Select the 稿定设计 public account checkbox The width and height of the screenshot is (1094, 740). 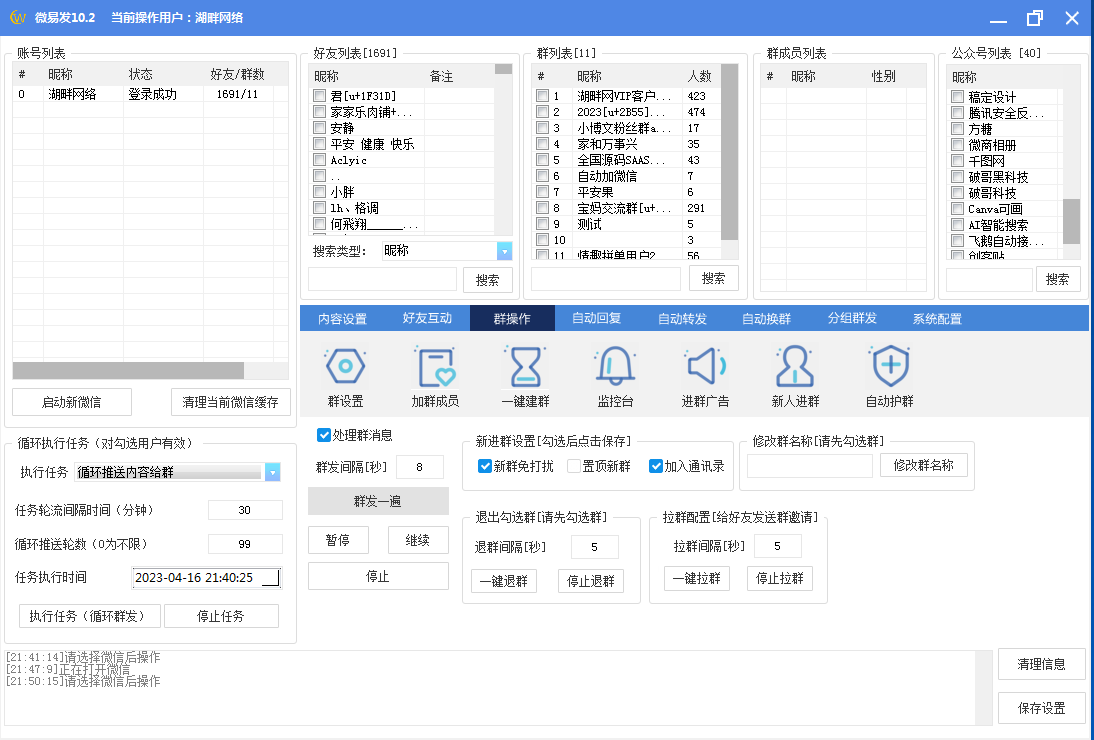click(958, 97)
